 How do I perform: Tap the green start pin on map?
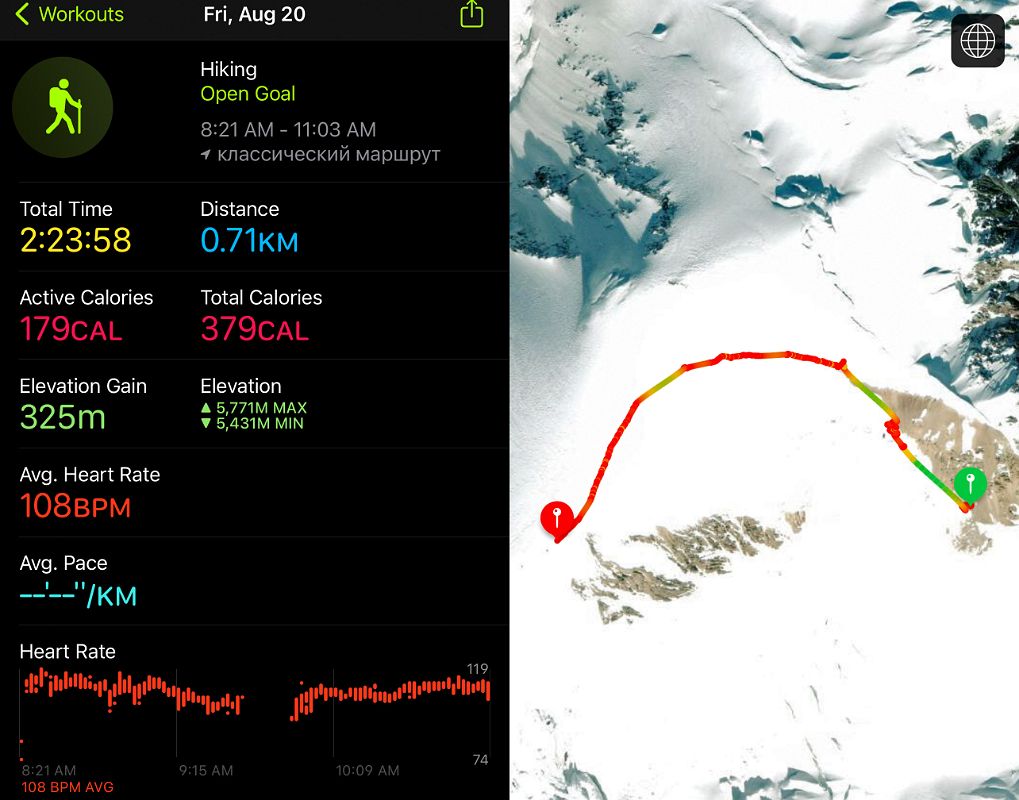click(x=969, y=484)
